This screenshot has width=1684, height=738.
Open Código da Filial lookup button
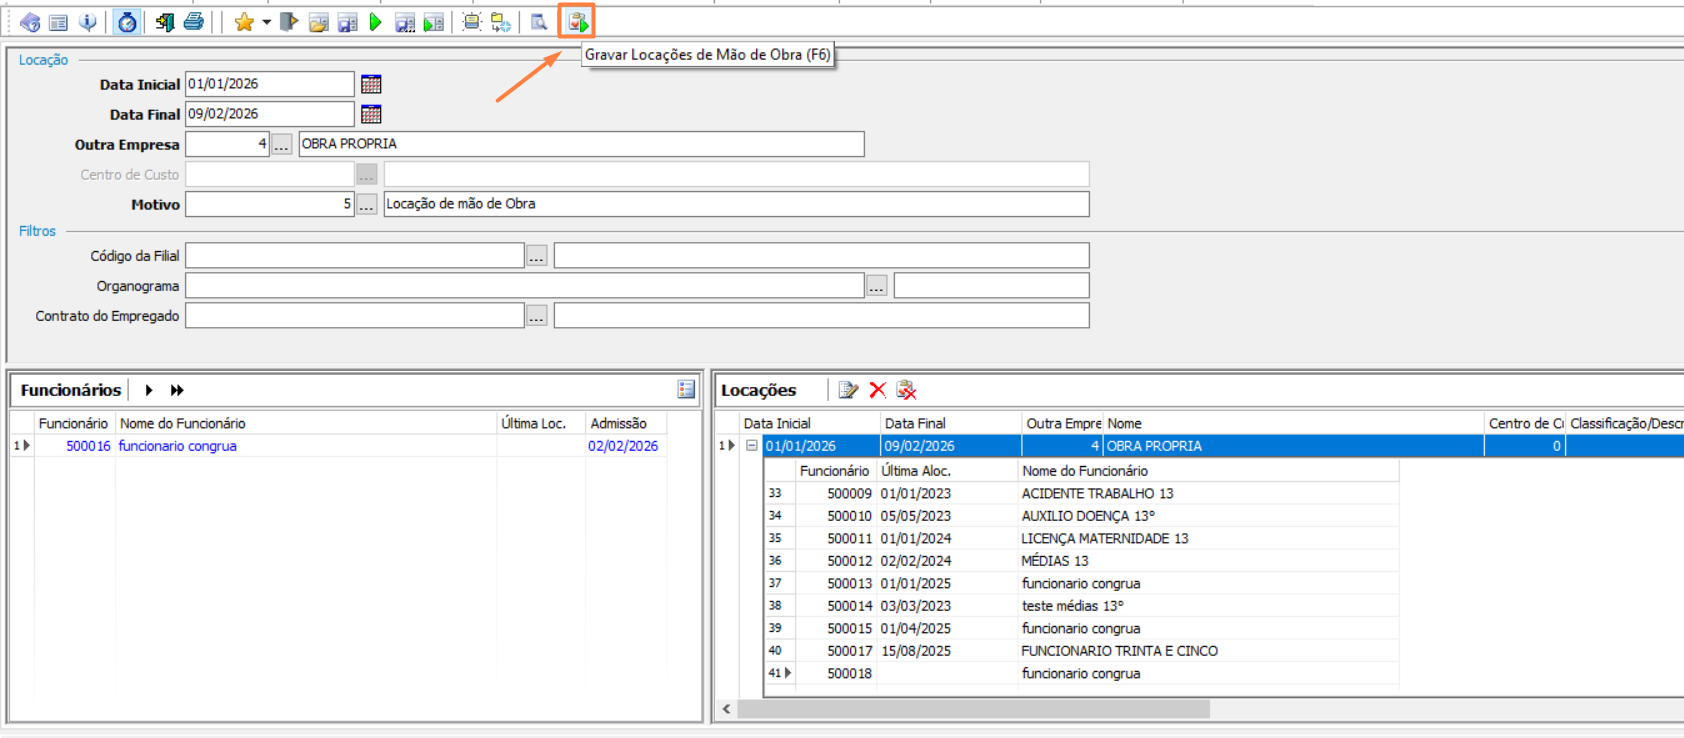[537, 257]
